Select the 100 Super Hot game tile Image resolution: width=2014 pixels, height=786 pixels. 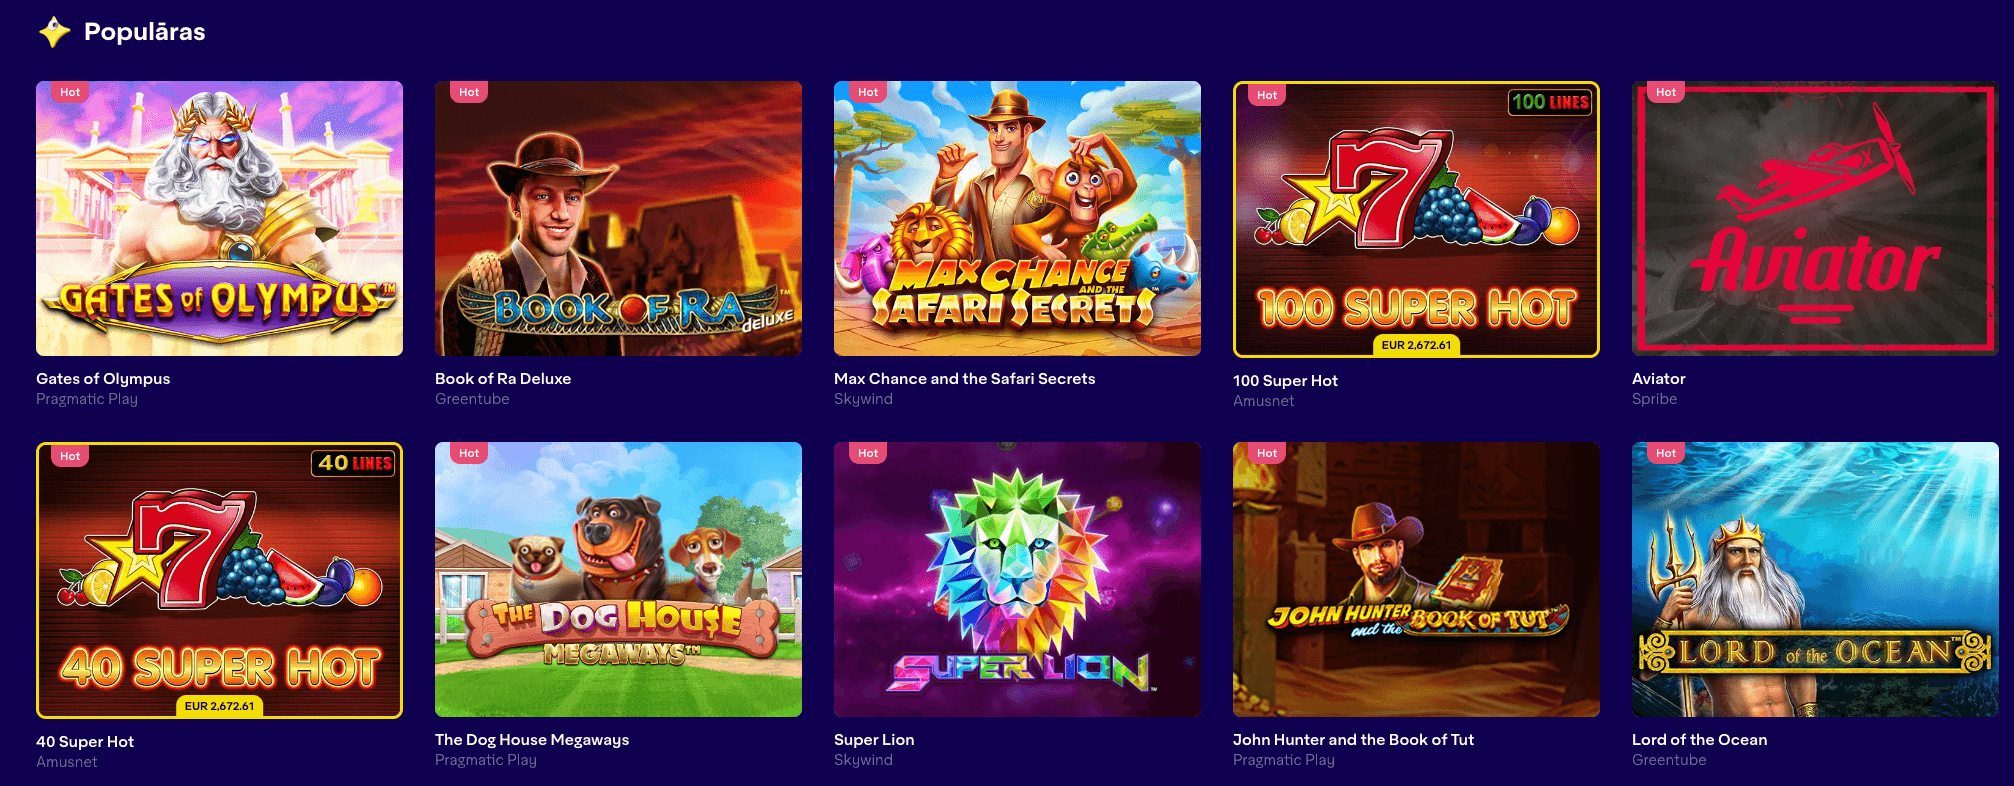click(1416, 219)
